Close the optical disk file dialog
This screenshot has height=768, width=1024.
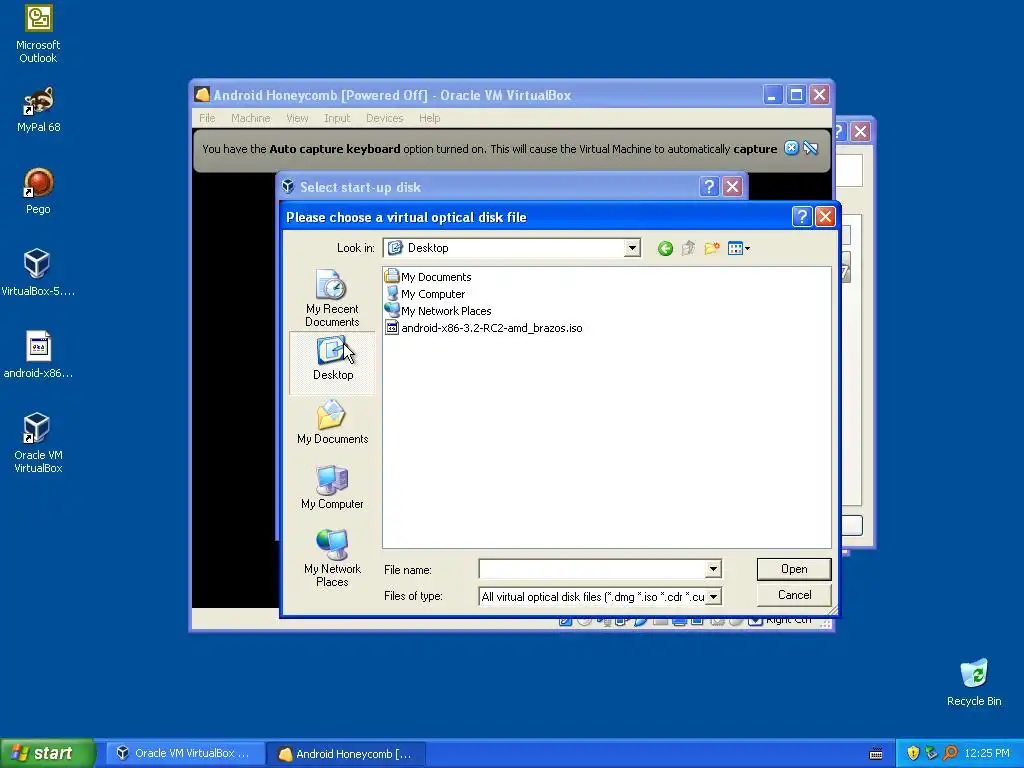(825, 217)
